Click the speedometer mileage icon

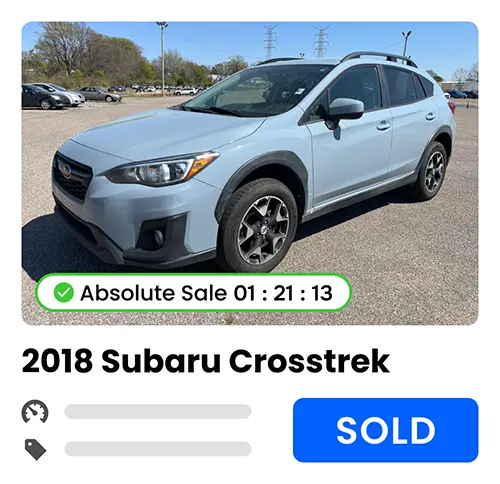point(35,412)
